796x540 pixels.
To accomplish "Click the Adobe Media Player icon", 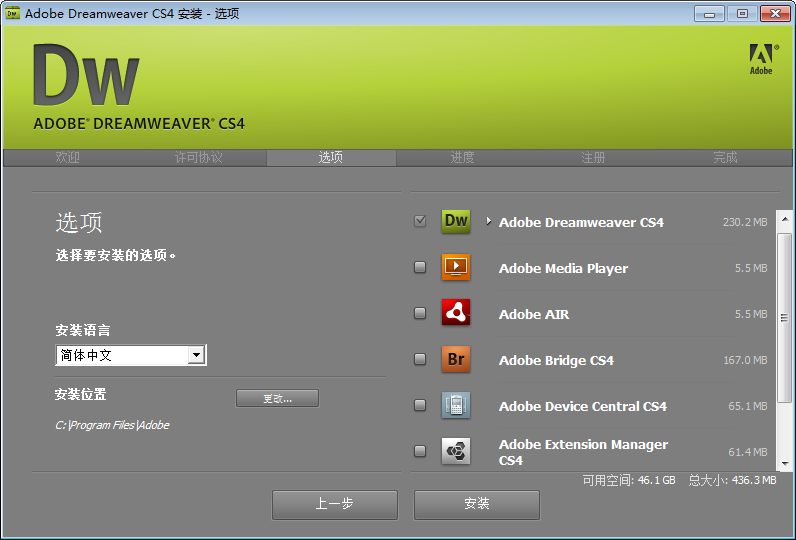I will pyautogui.click(x=456, y=267).
